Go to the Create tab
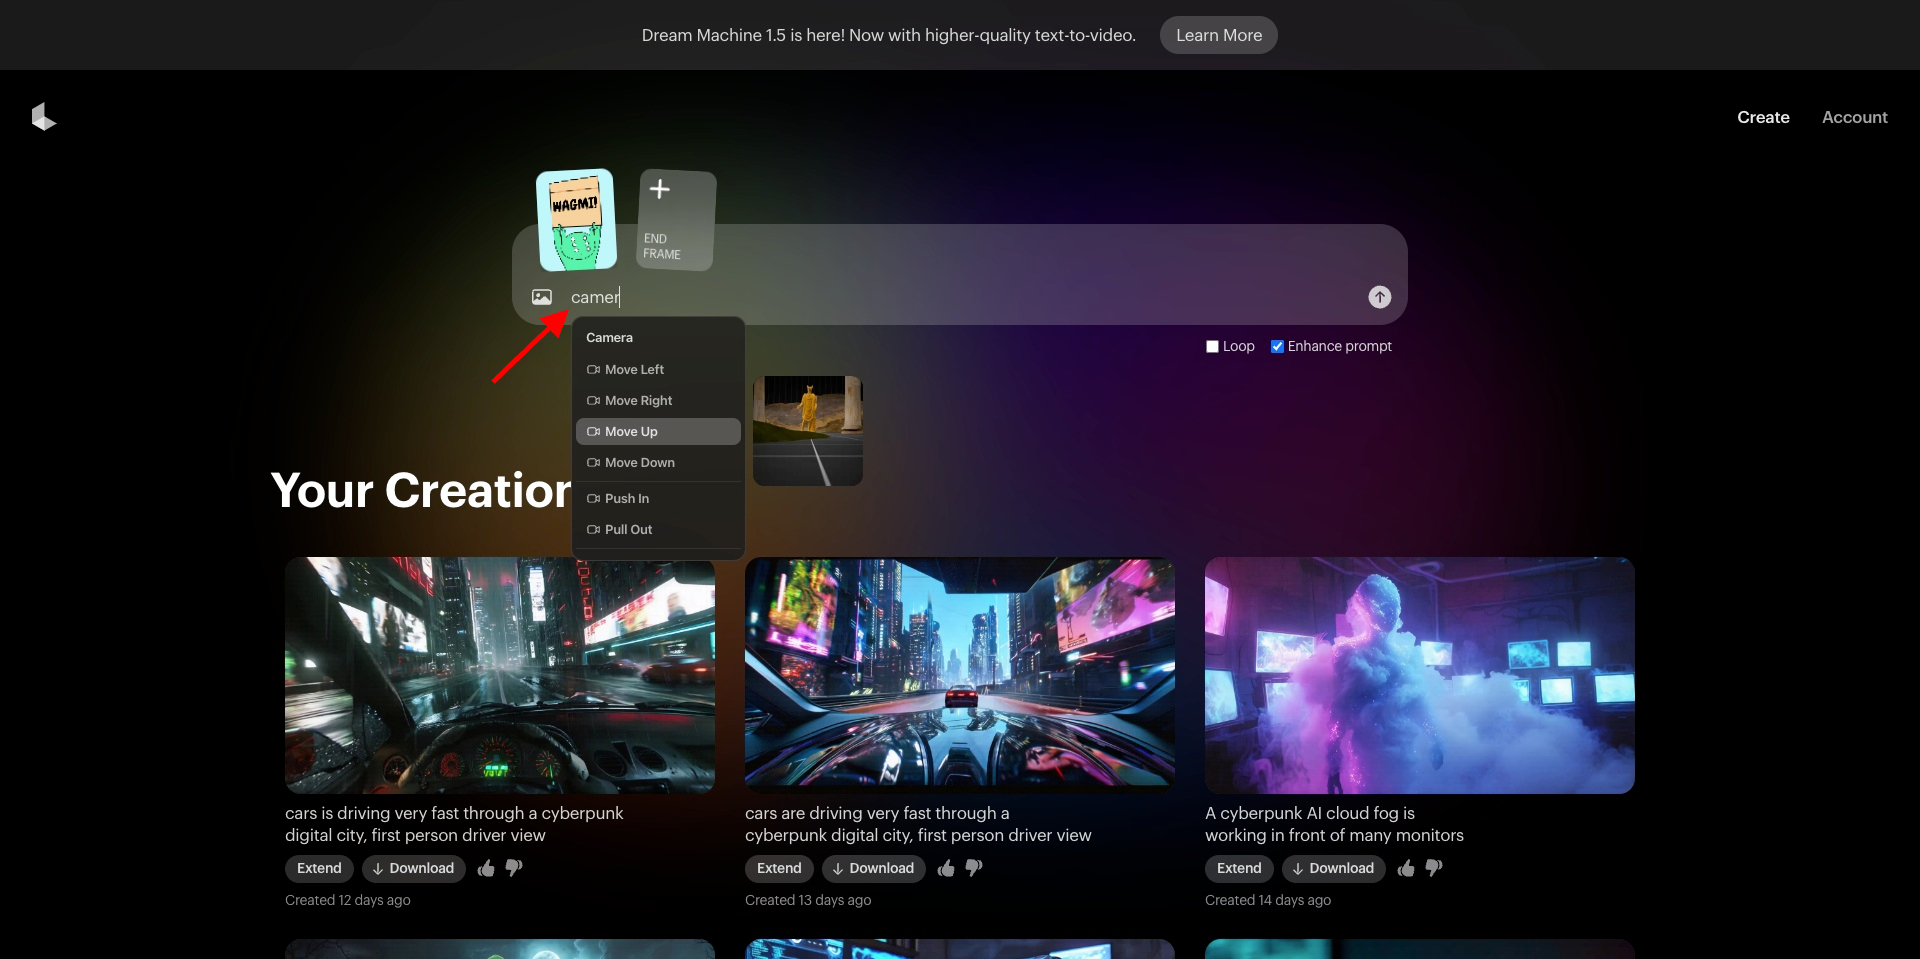 click(x=1762, y=117)
